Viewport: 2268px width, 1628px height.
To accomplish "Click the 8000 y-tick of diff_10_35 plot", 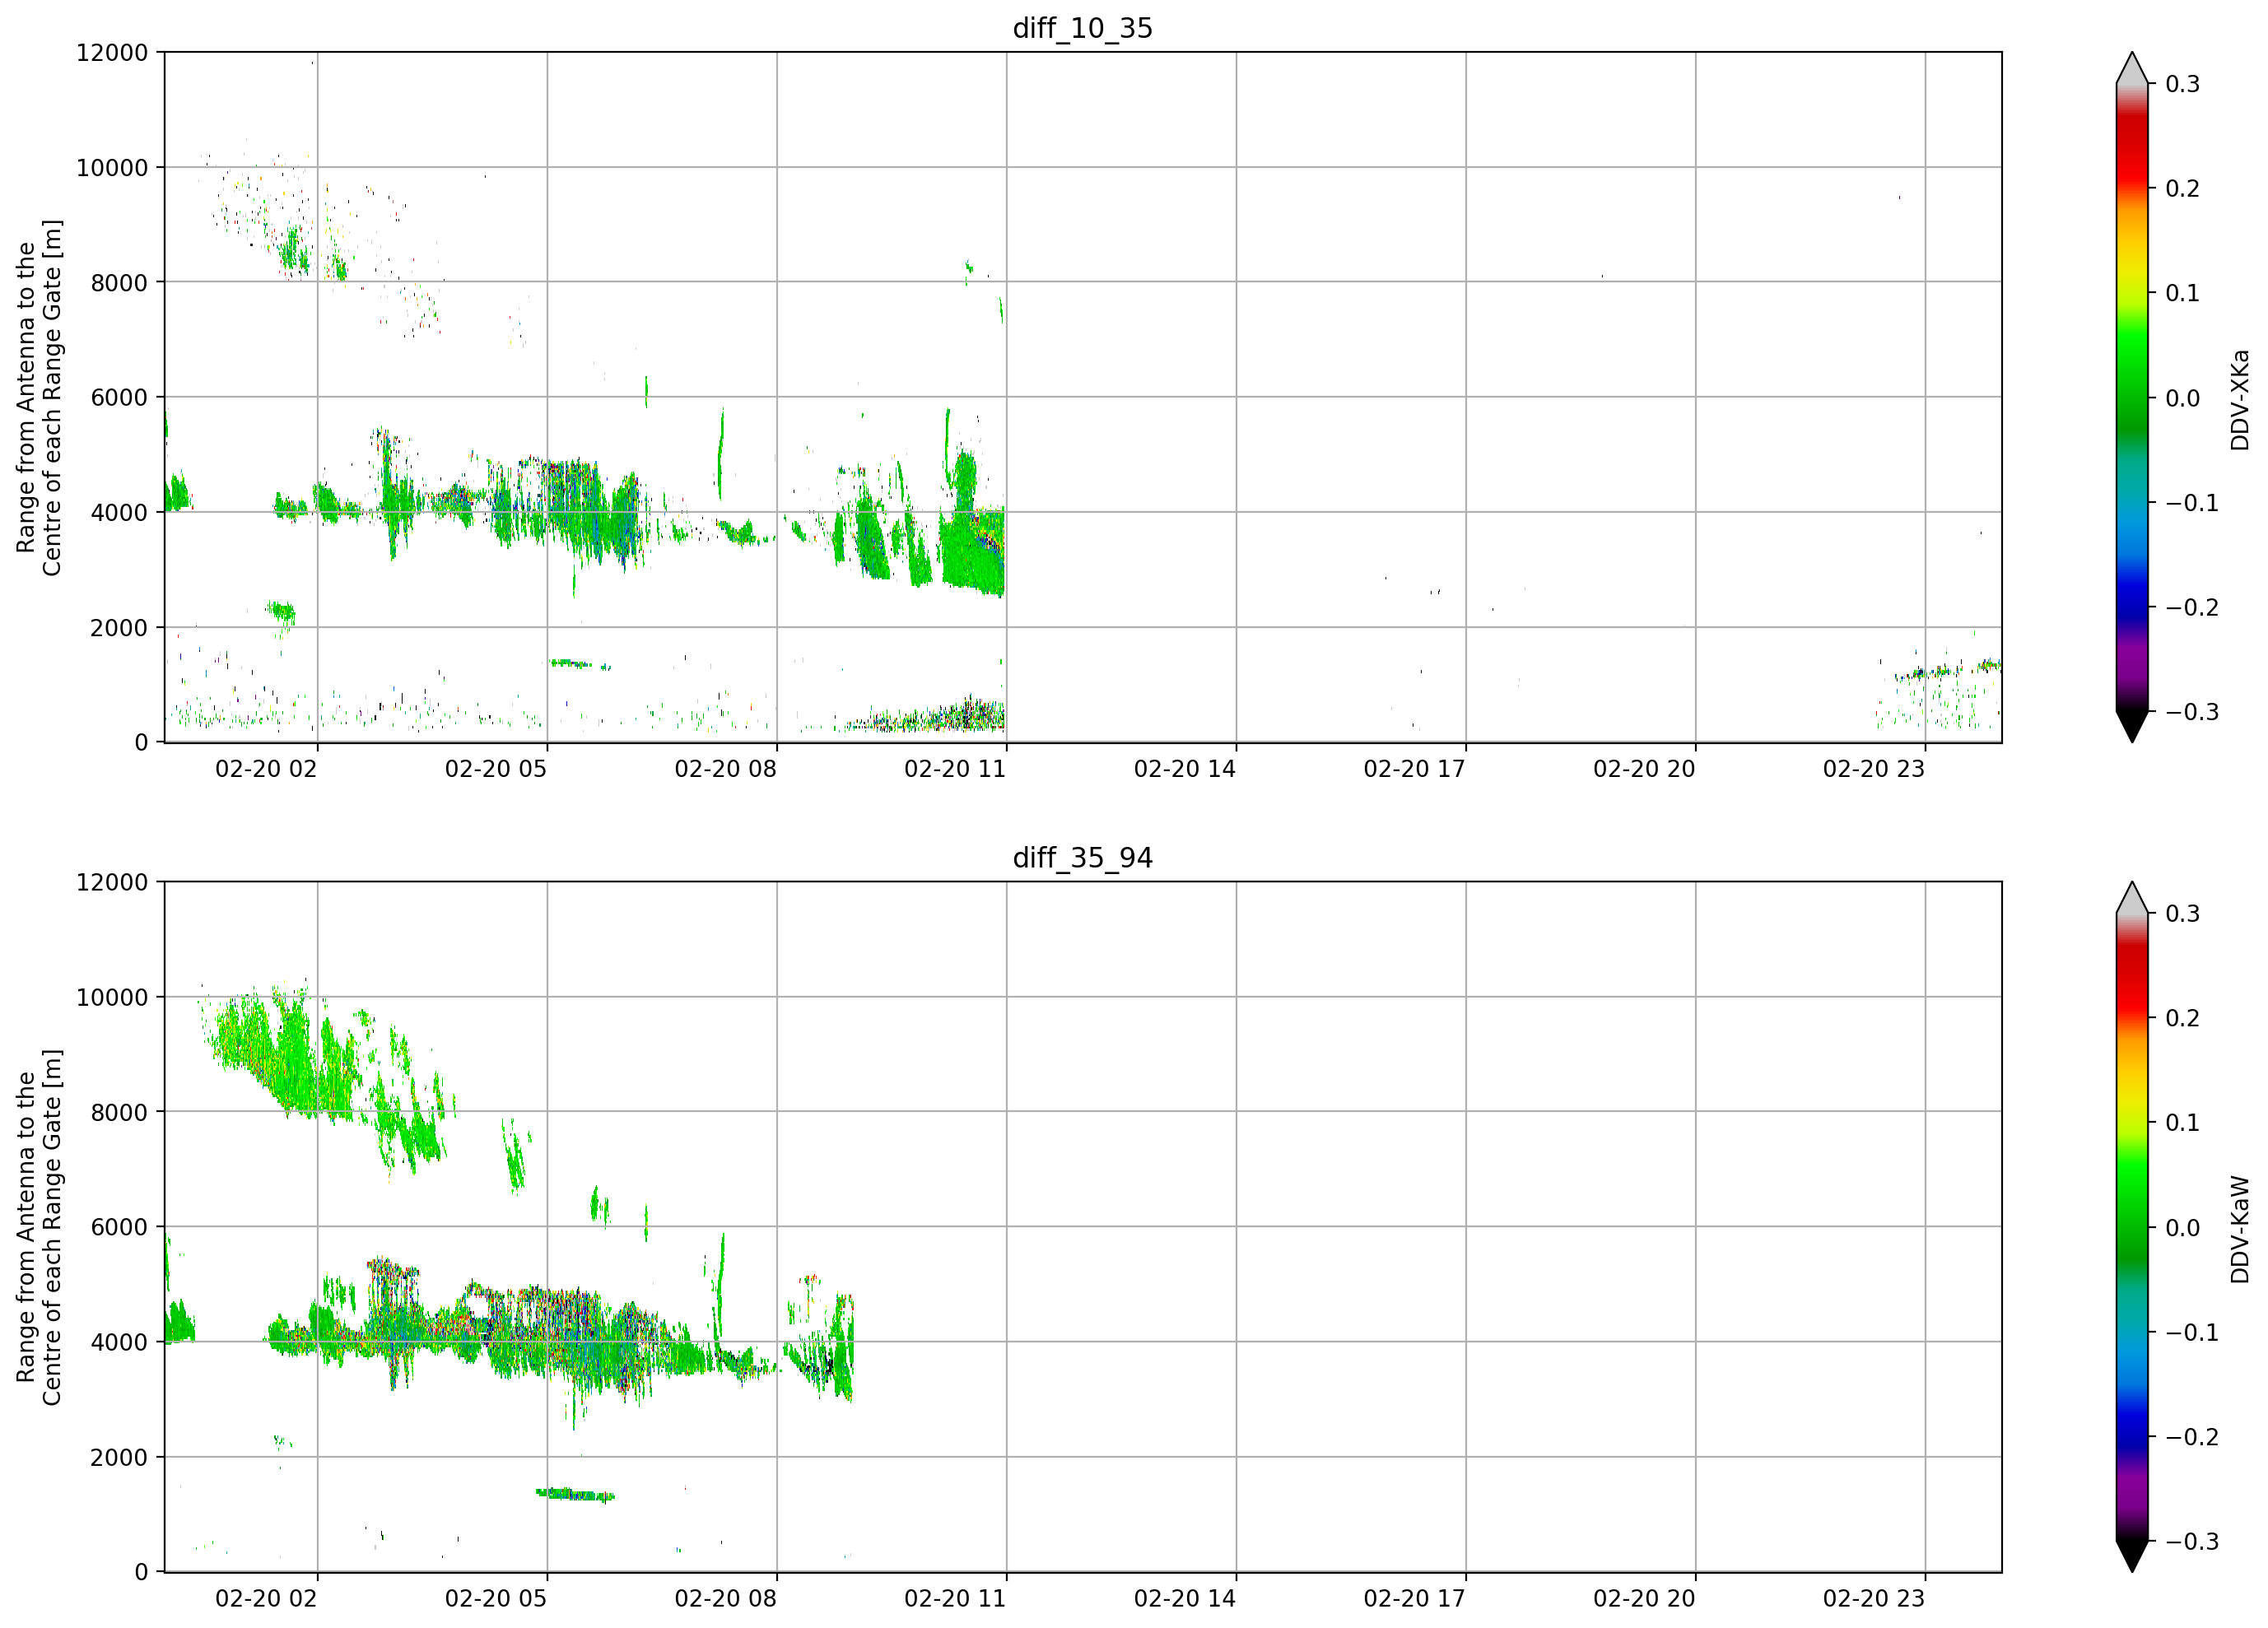I will tap(119, 283).
